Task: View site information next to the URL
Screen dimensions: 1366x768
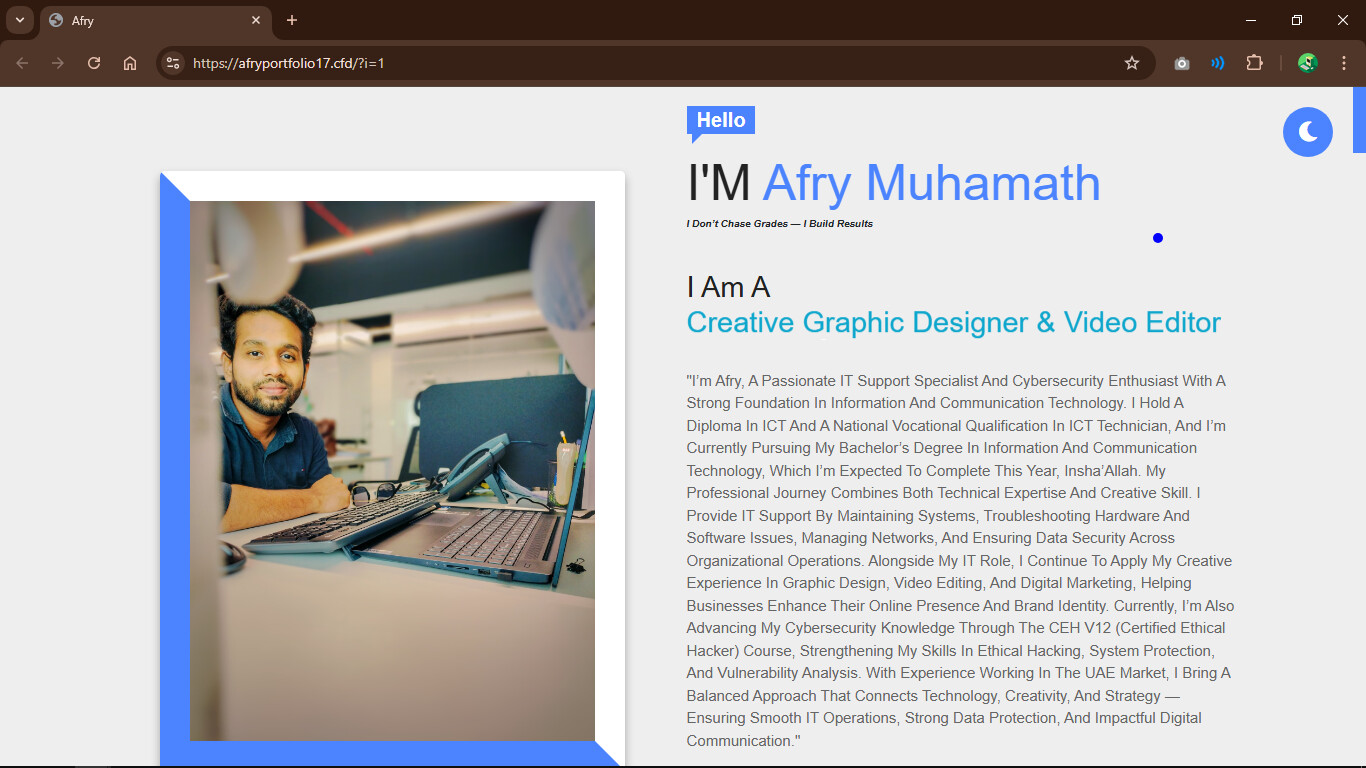Action: pyautogui.click(x=173, y=63)
